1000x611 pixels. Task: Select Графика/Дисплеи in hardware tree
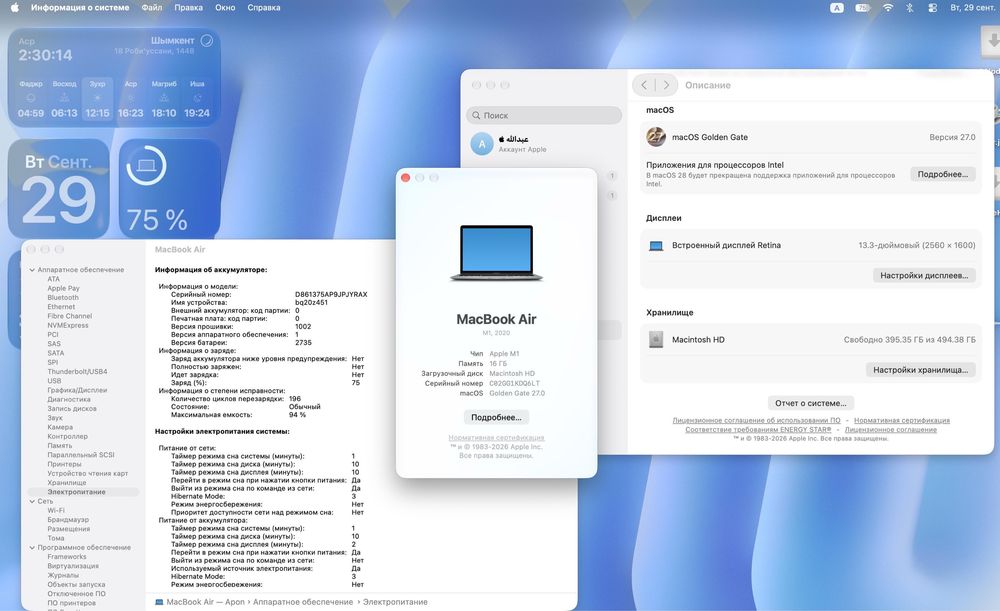point(77,390)
